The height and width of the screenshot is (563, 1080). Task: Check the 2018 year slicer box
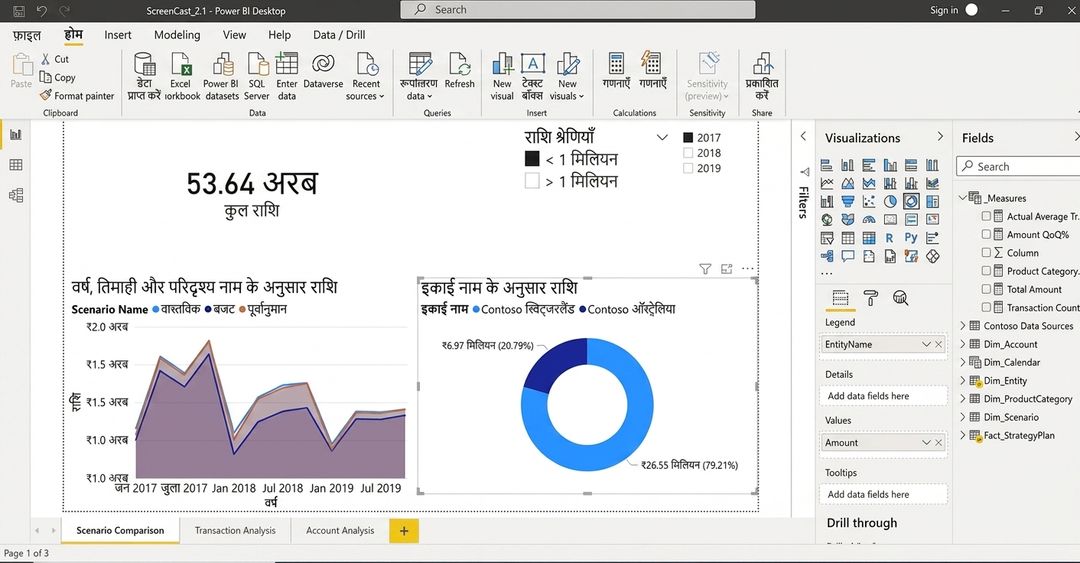coord(687,153)
